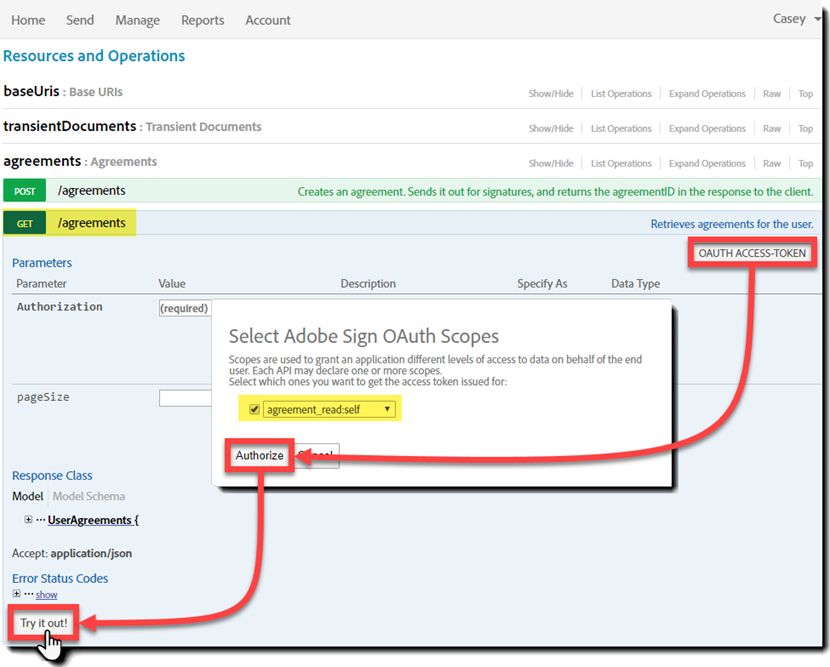Image resolution: width=830 pixels, height=667 pixels.
Task: Open the agreement_read:self scope dropdown
Action: click(329, 409)
